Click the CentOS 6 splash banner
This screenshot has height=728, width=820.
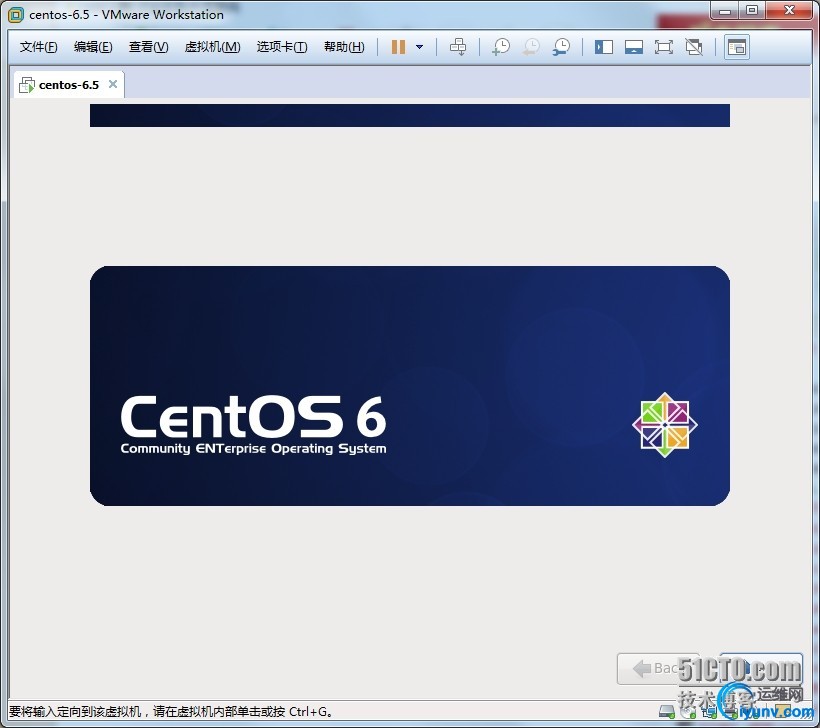pos(410,386)
